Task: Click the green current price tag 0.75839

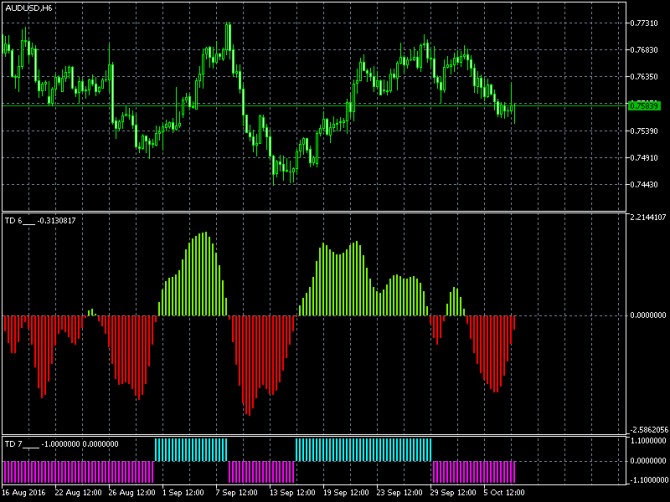Action: point(644,106)
